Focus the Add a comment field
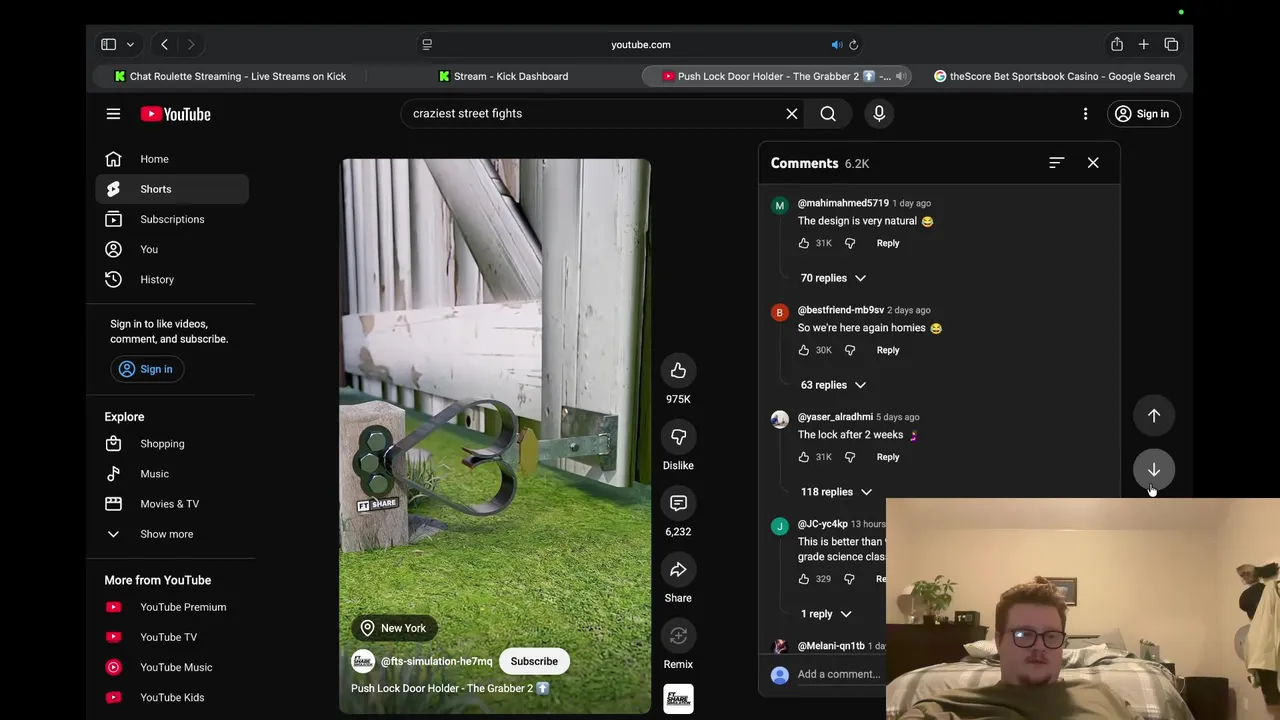 pos(839,674)
